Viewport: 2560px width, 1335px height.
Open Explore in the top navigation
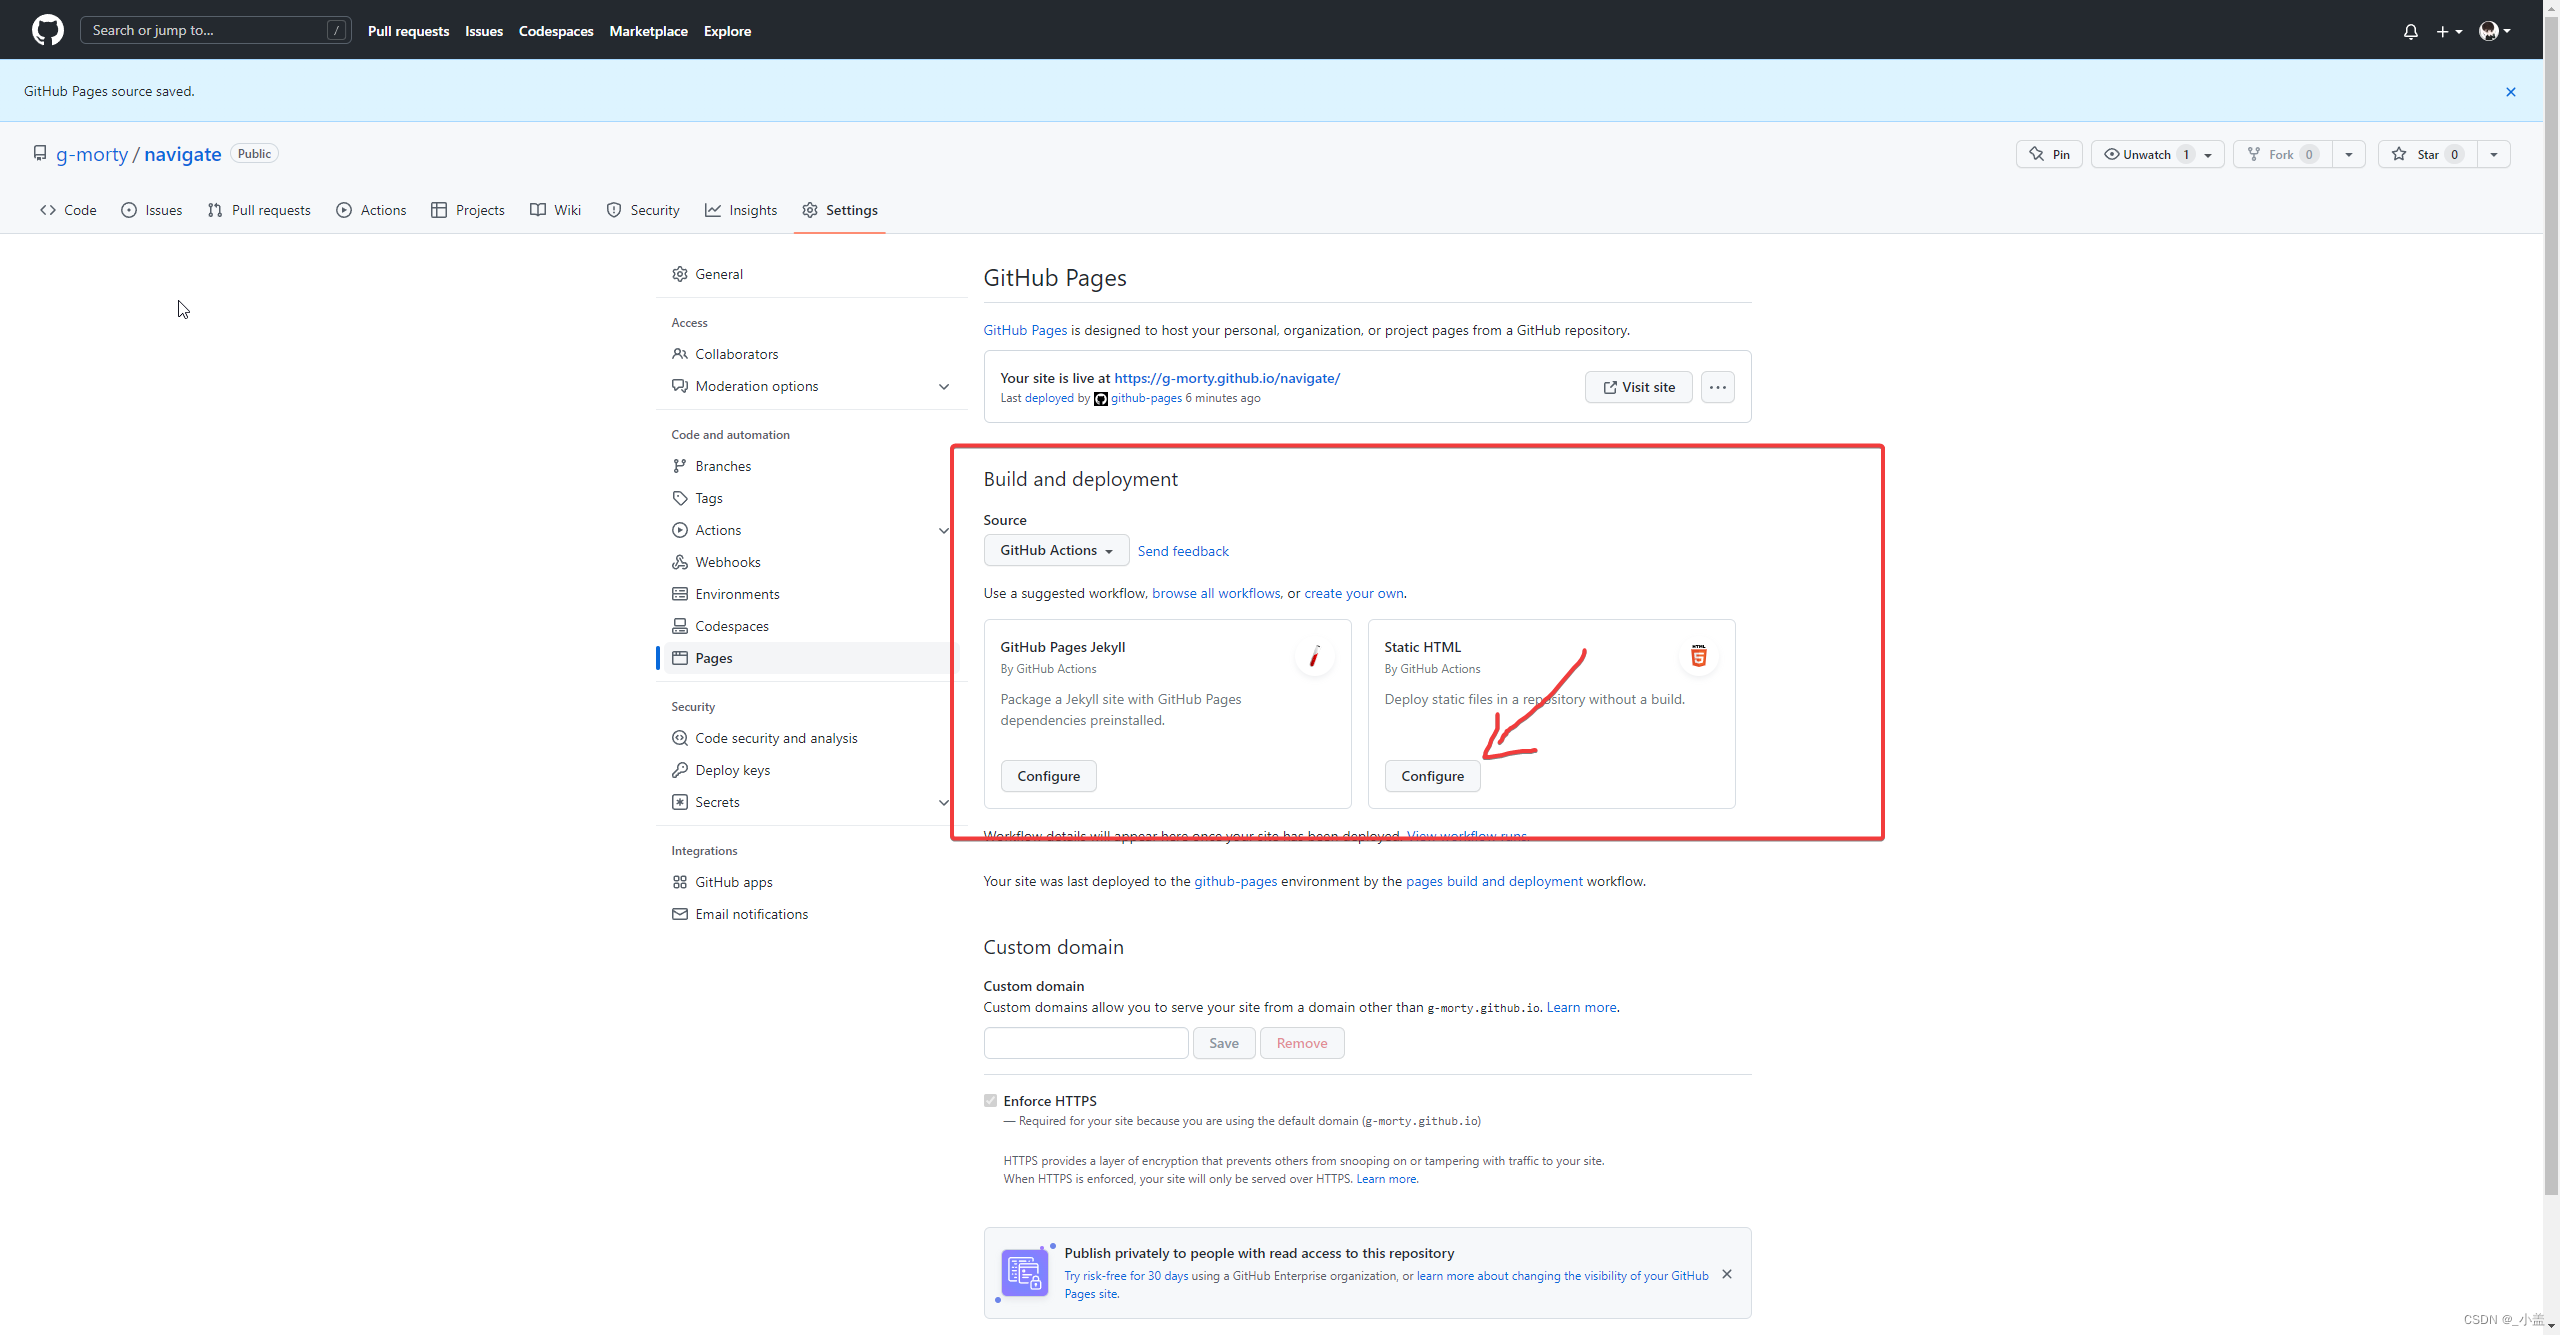[x=727, y=31]
